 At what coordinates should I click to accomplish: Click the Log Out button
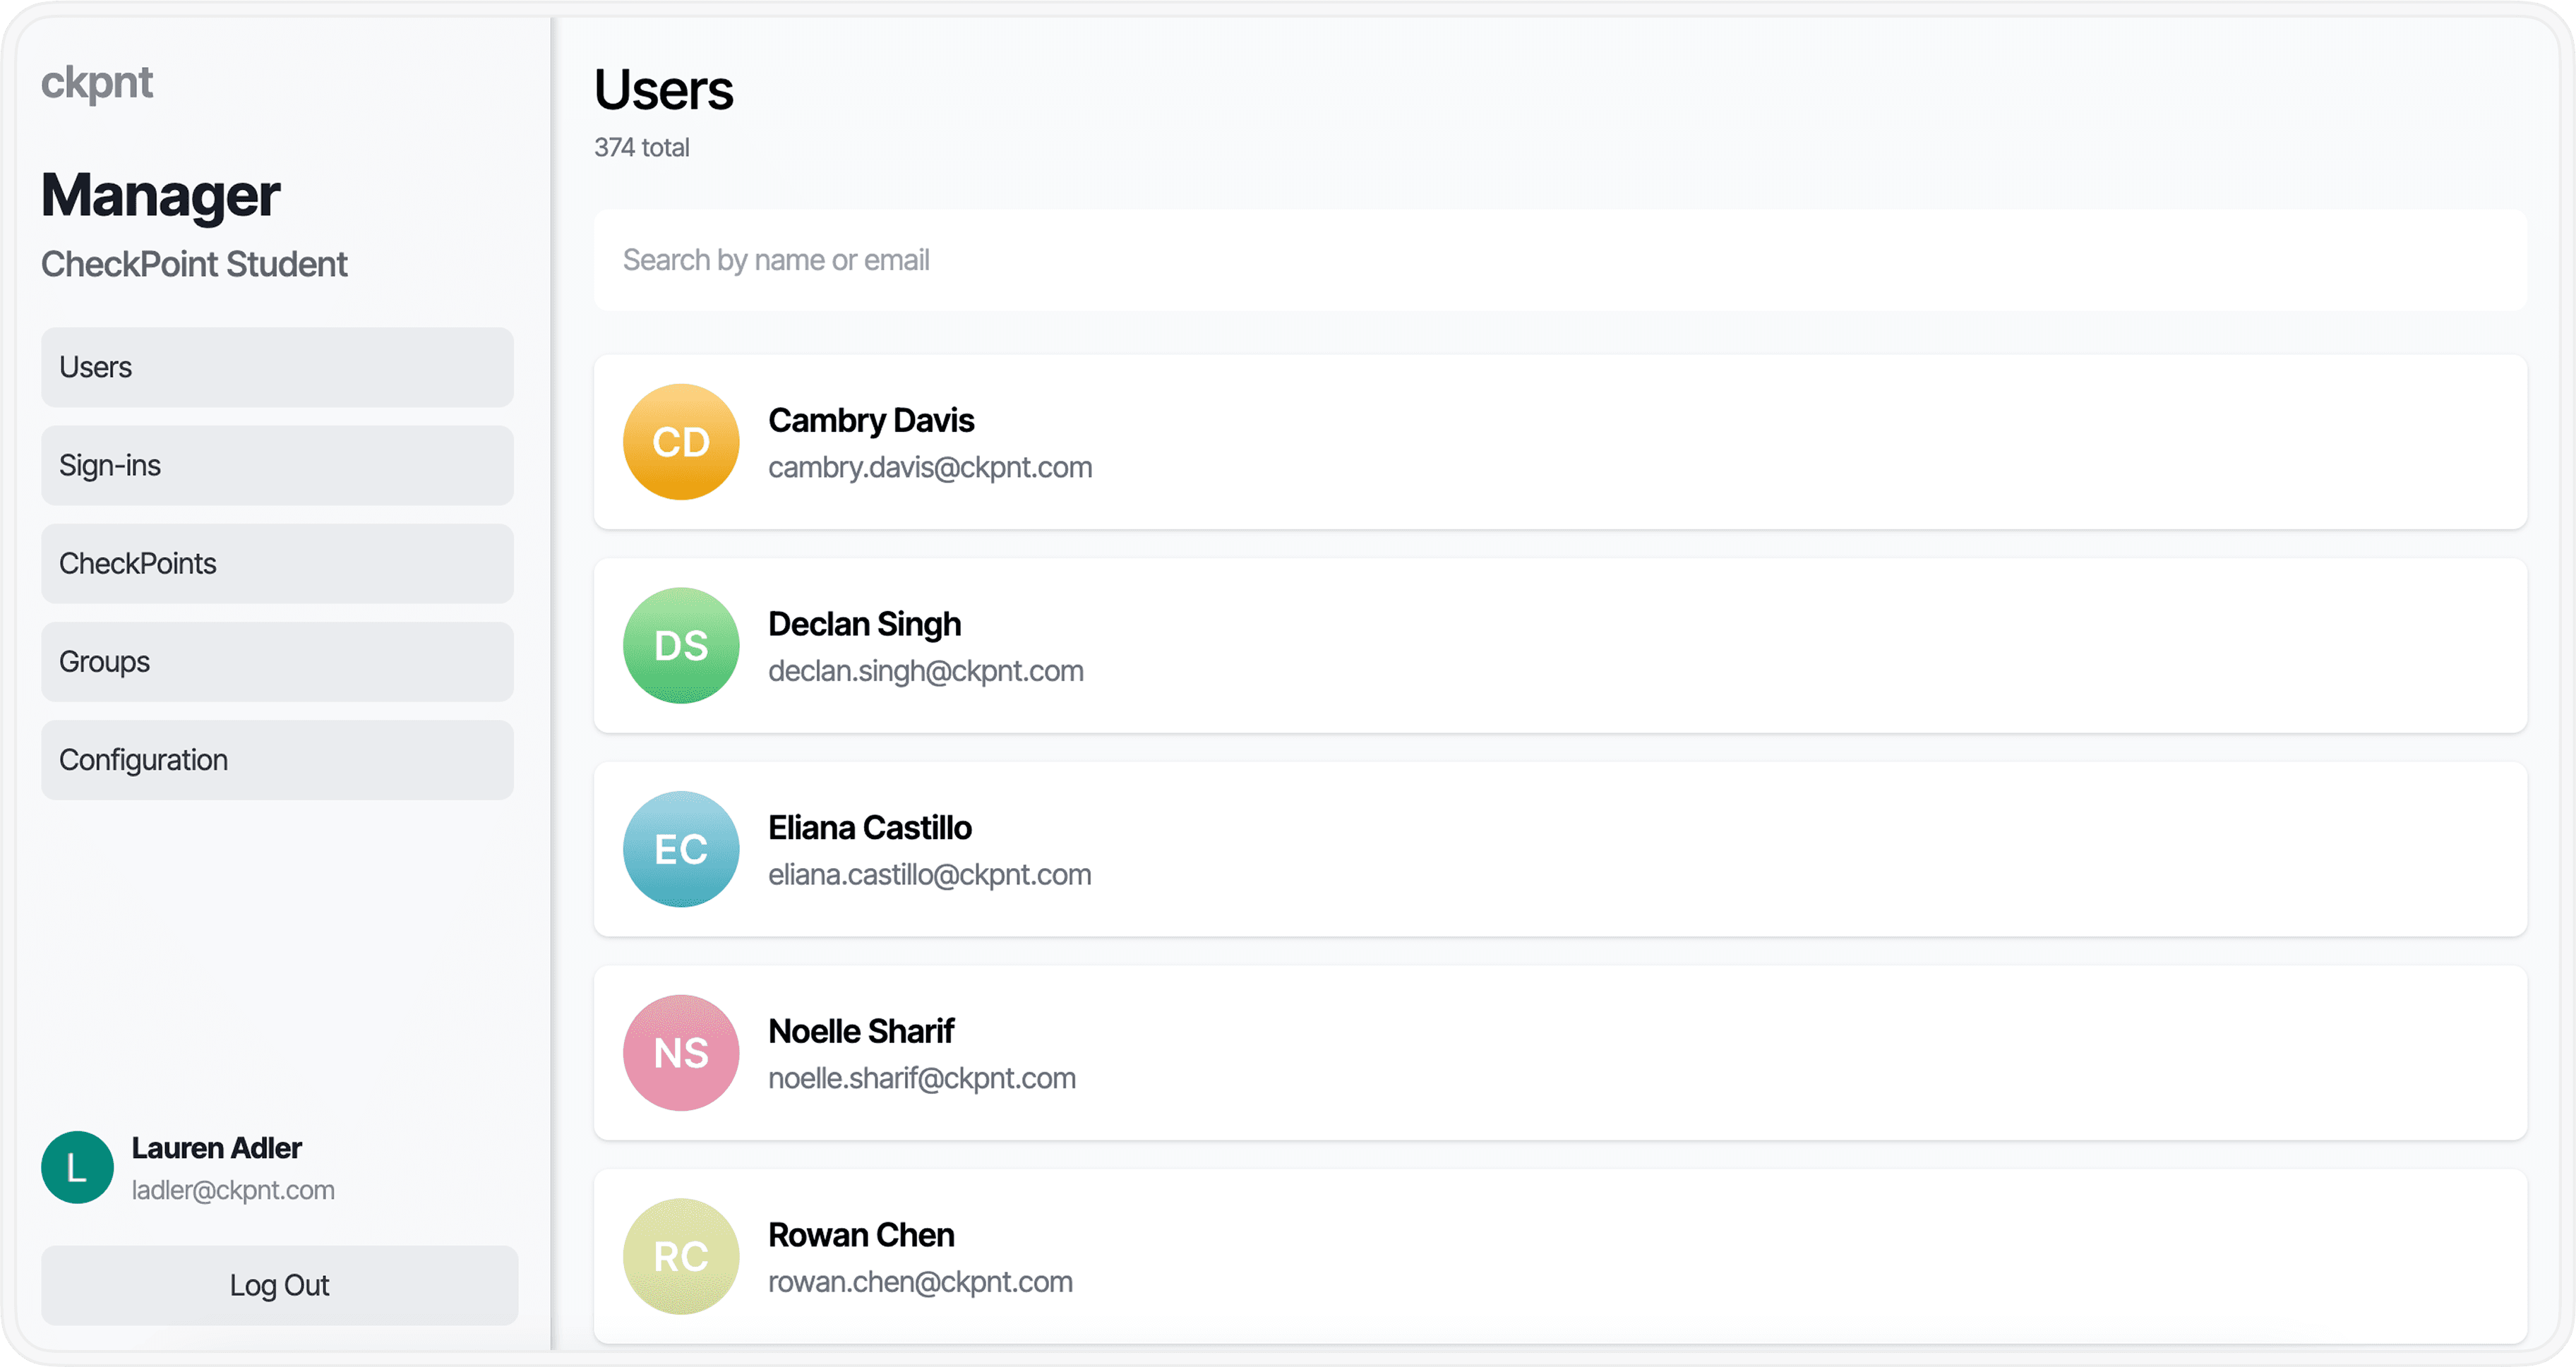pyautogui.click(x=279, y=1285)
